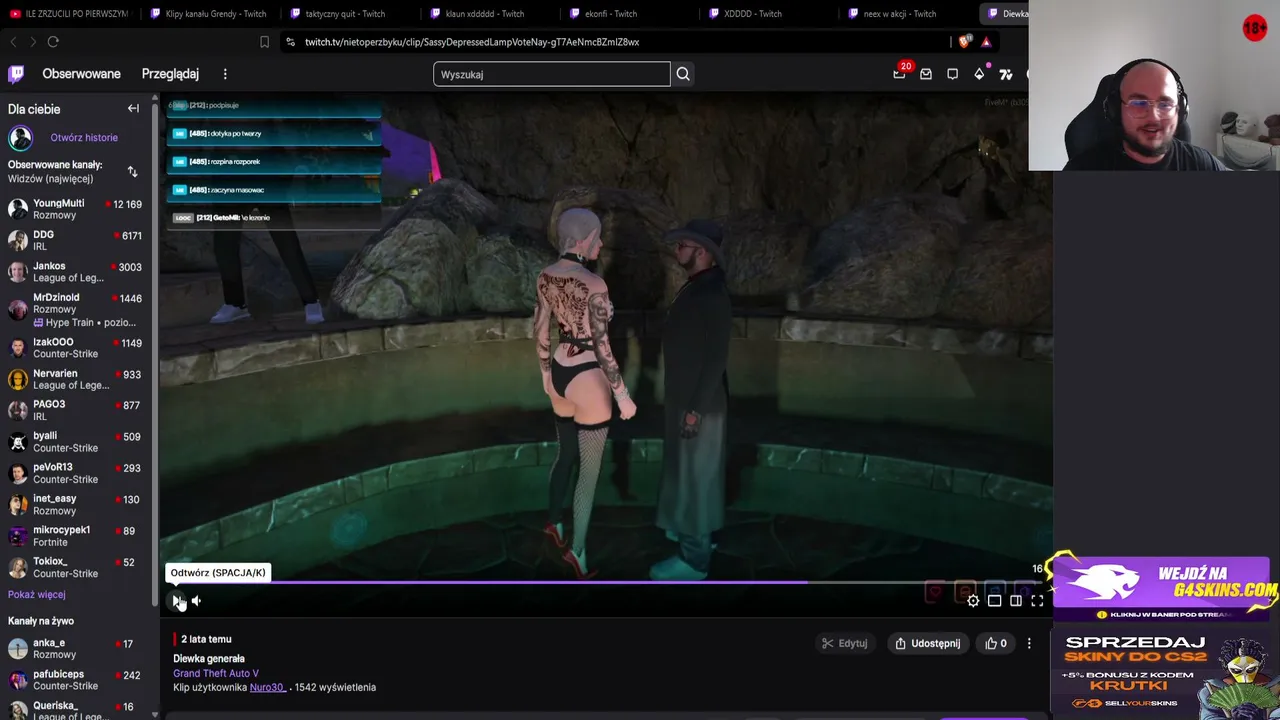Screen dimensions: 1280x720
Task: Bookmark this page with the bookmark icon
Action: coord(264,42)
